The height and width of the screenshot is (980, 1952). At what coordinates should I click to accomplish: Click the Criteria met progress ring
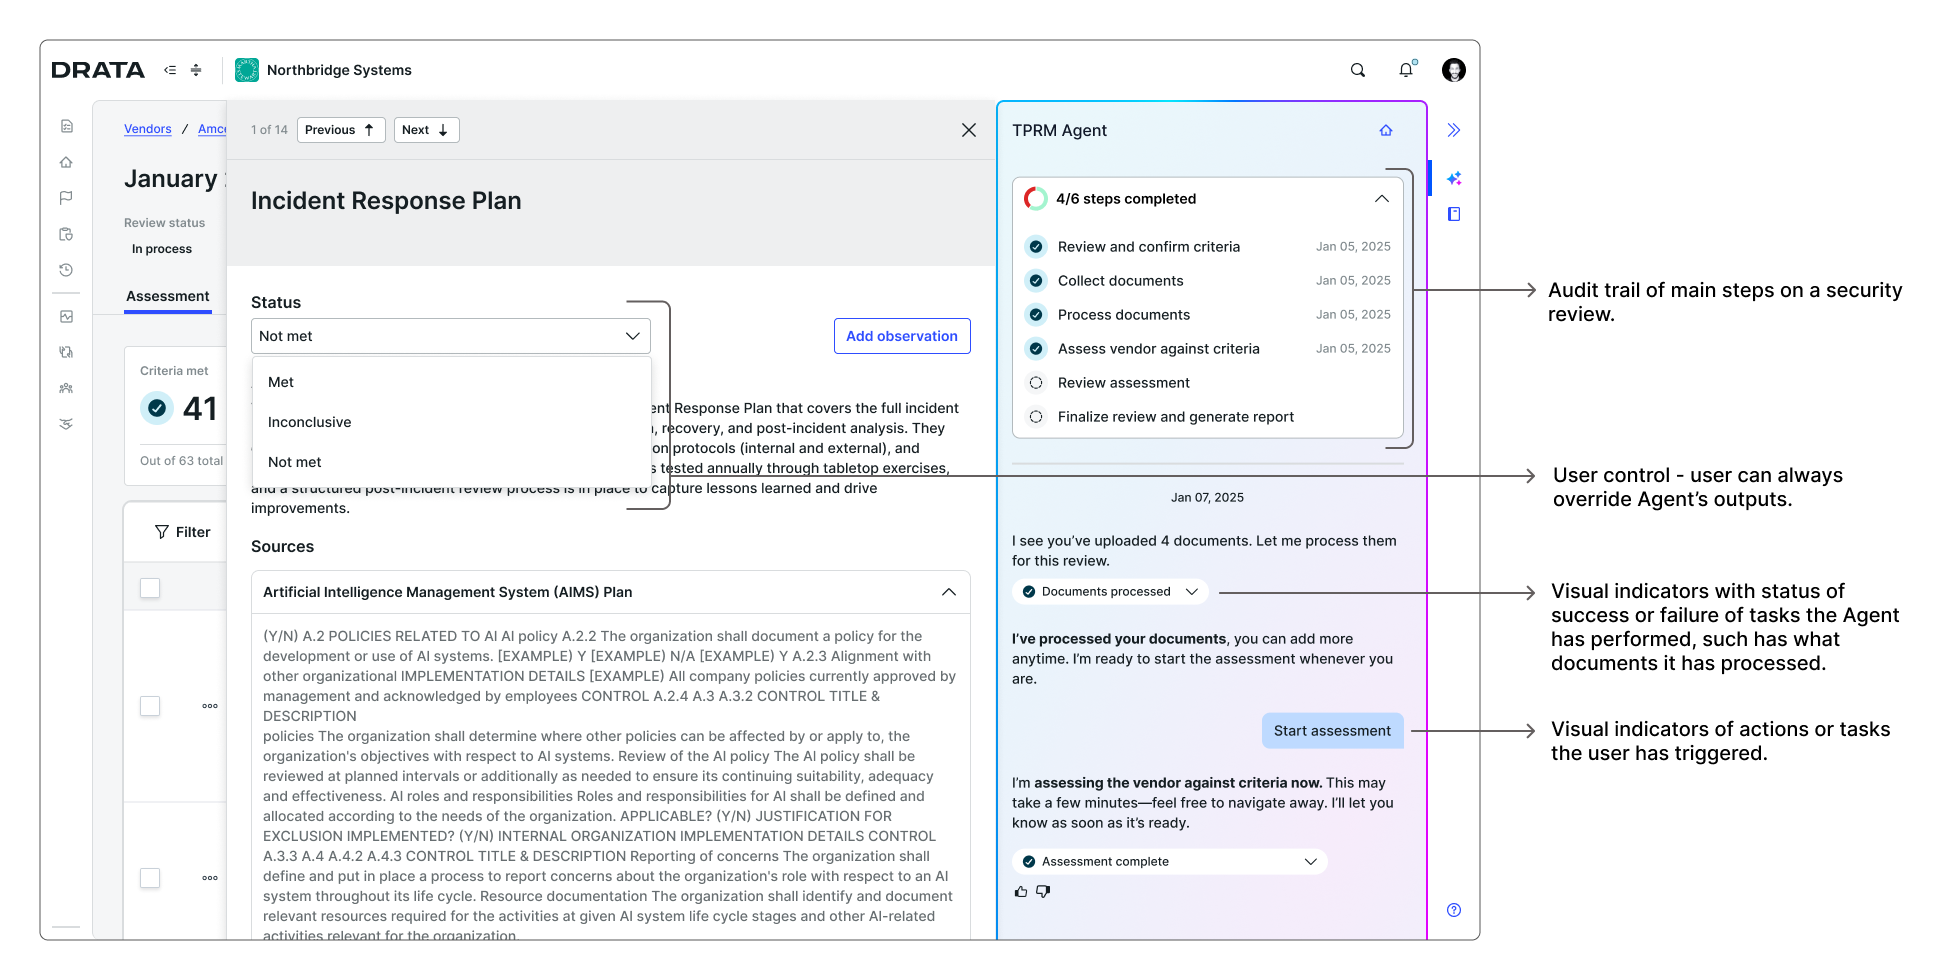pyautogui.click(x=157, y=408)
